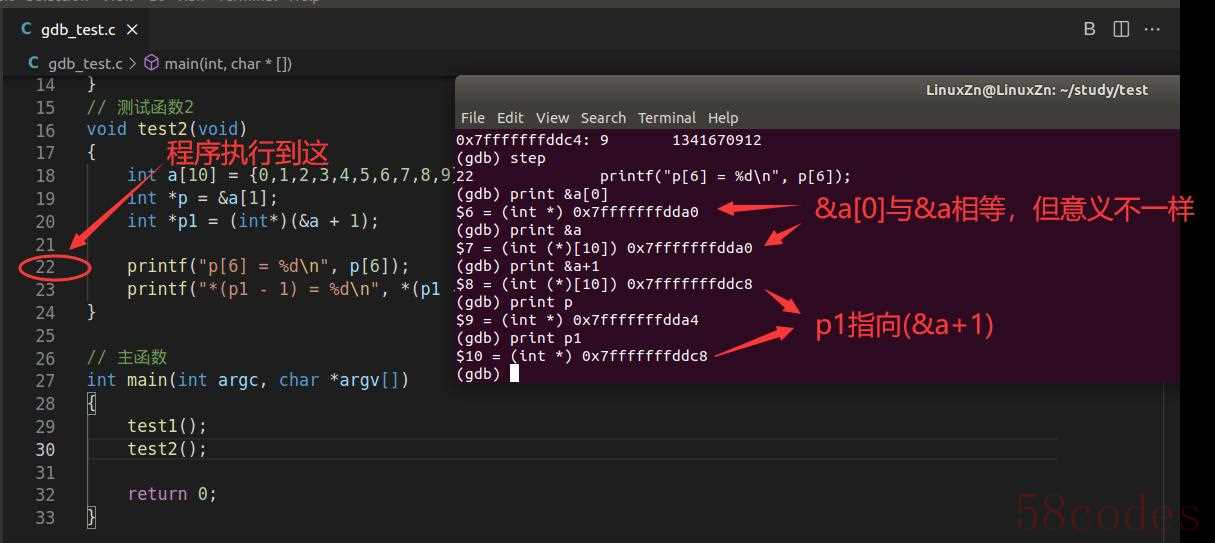Click the terminal line '(gdb) step'
Screen dimensions: 1215x543
pyautogui.click(x=500, y=158)
